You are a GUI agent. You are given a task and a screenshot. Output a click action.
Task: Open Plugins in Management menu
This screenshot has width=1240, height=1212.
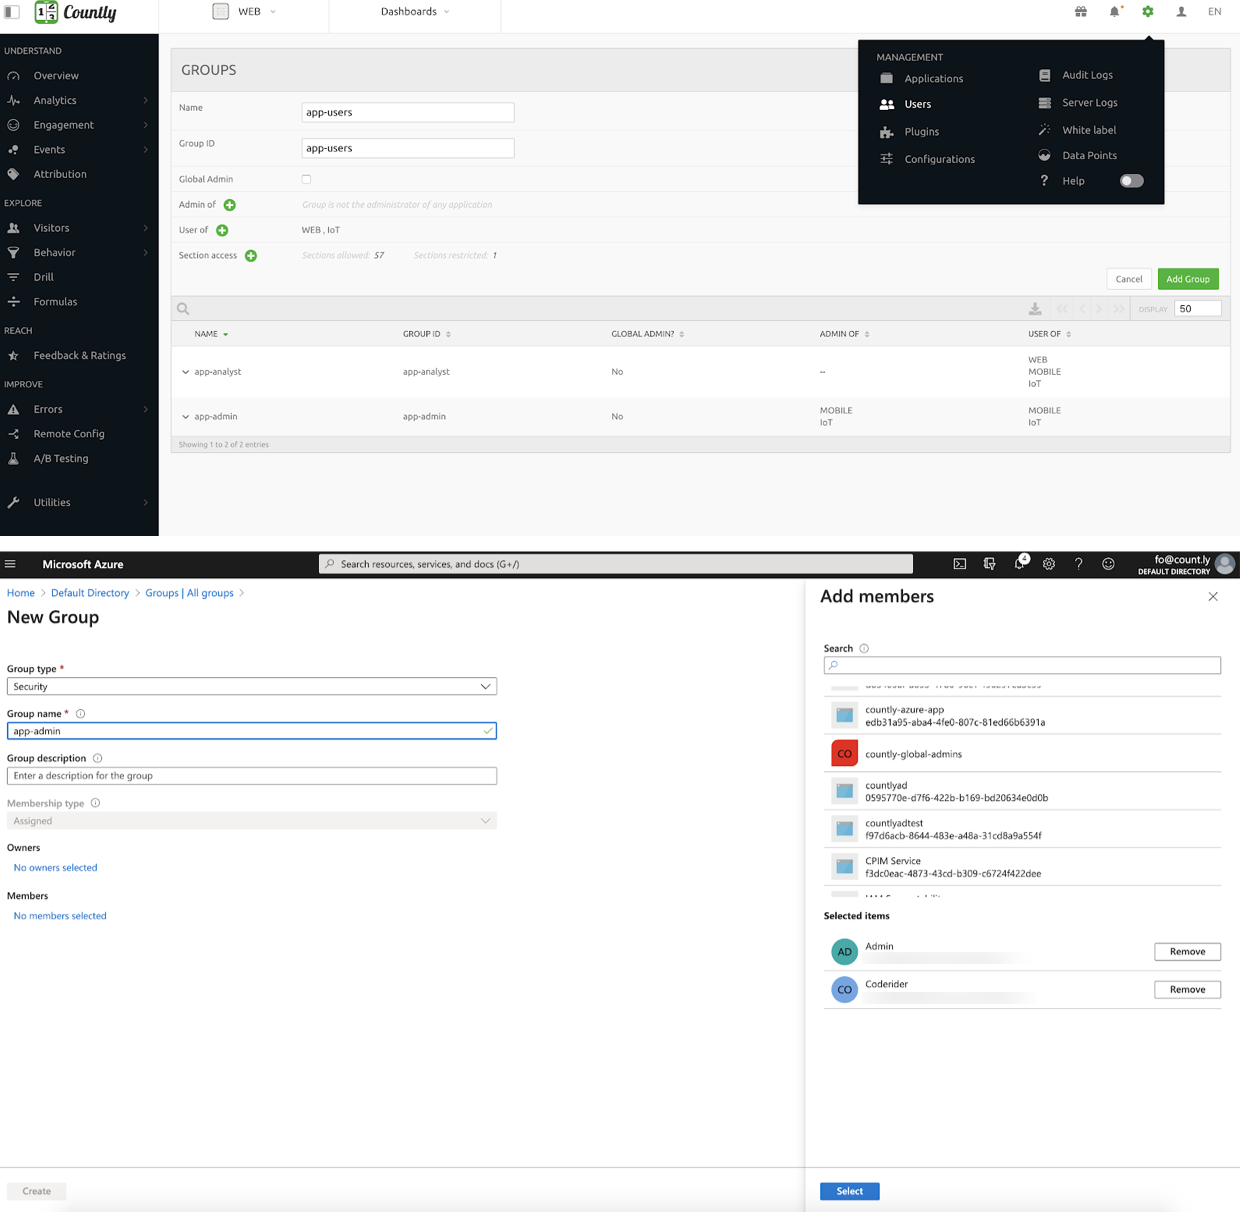point(909,132)
